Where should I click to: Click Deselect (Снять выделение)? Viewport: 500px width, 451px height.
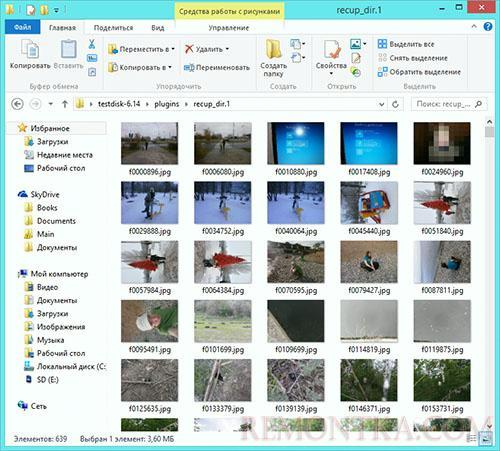pyautogui.click(x=413, y=58)
